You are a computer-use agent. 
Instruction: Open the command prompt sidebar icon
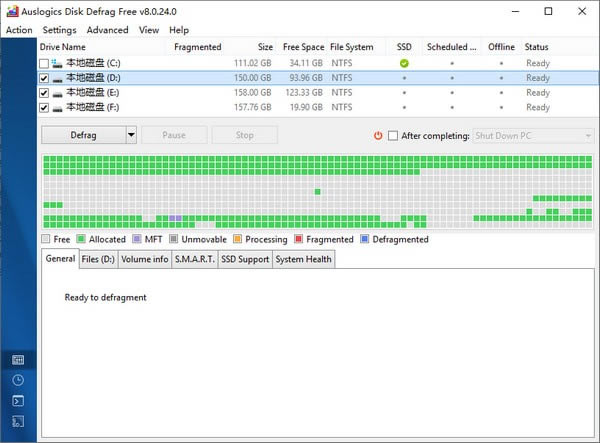pos(18,401)
